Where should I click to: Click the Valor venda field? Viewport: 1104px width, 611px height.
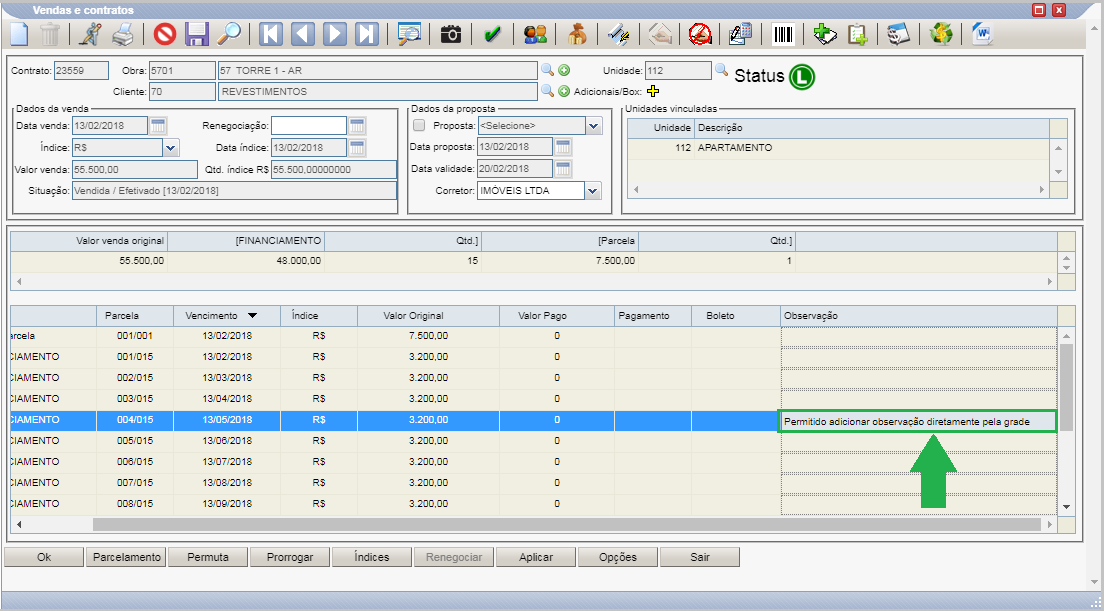(135, 170)
